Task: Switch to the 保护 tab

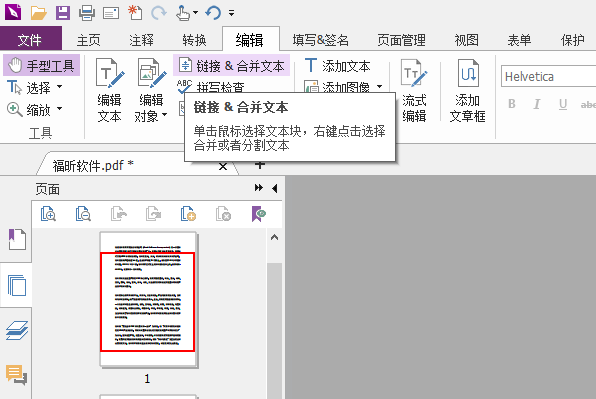Action: [572, 40]
